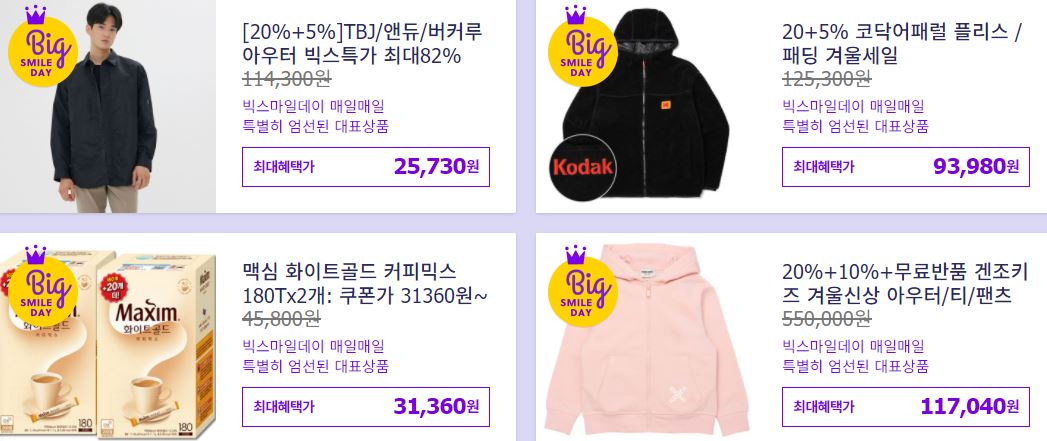Click the Big Smile Day badge on pink hoodie
Image resolution: width=1047 pixels, height=441 pixels.
[x=582, y=285]
